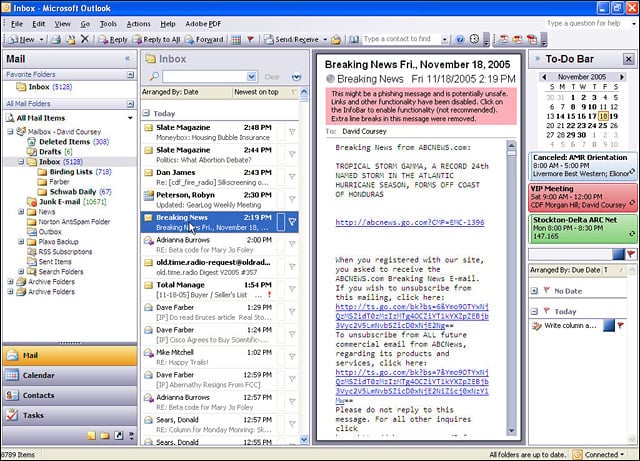Open the Address Book icon

[354, 40]
